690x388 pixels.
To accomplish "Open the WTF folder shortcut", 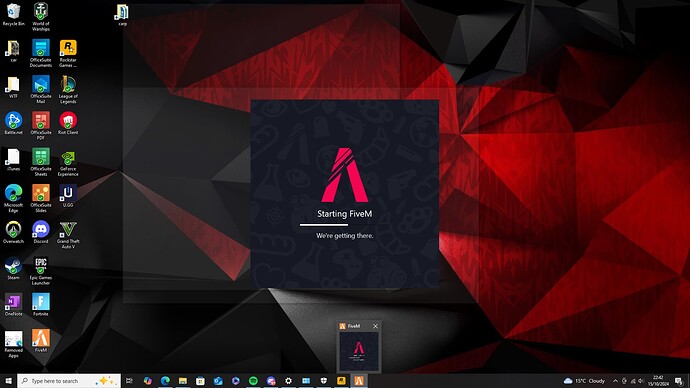I will coord(13,87).
